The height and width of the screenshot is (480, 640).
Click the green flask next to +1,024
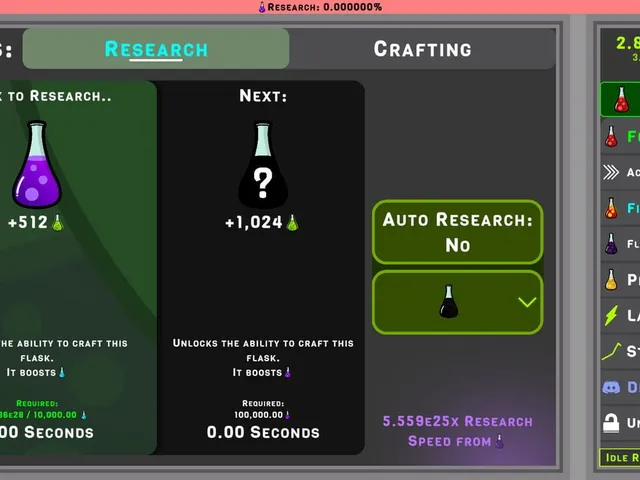(292, 223)
